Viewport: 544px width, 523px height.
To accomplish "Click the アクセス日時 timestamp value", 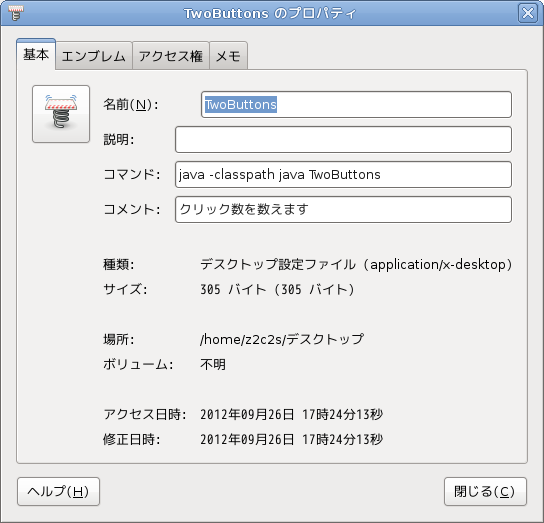I will (291, 414).
